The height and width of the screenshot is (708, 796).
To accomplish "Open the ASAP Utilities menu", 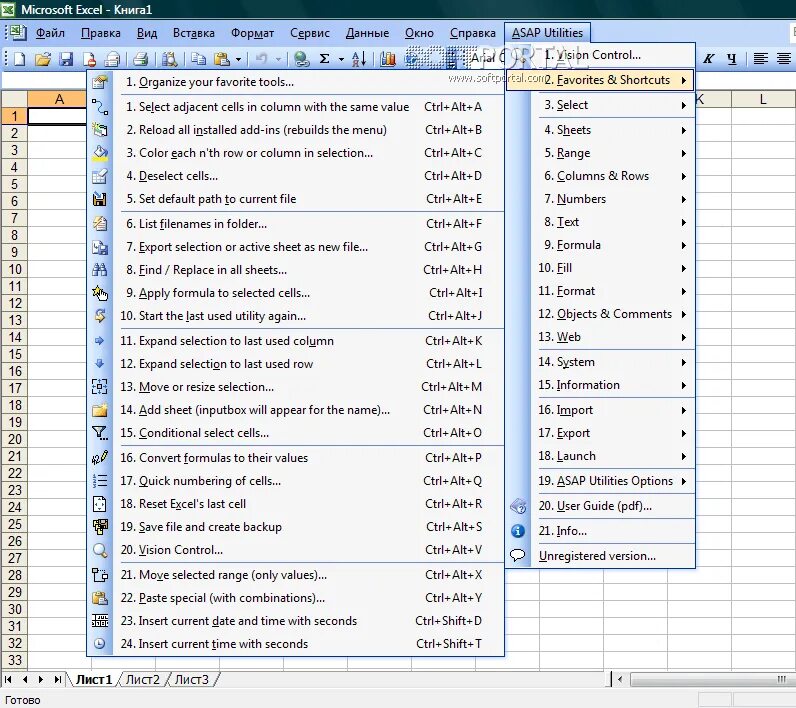I will tap(547, 33).
